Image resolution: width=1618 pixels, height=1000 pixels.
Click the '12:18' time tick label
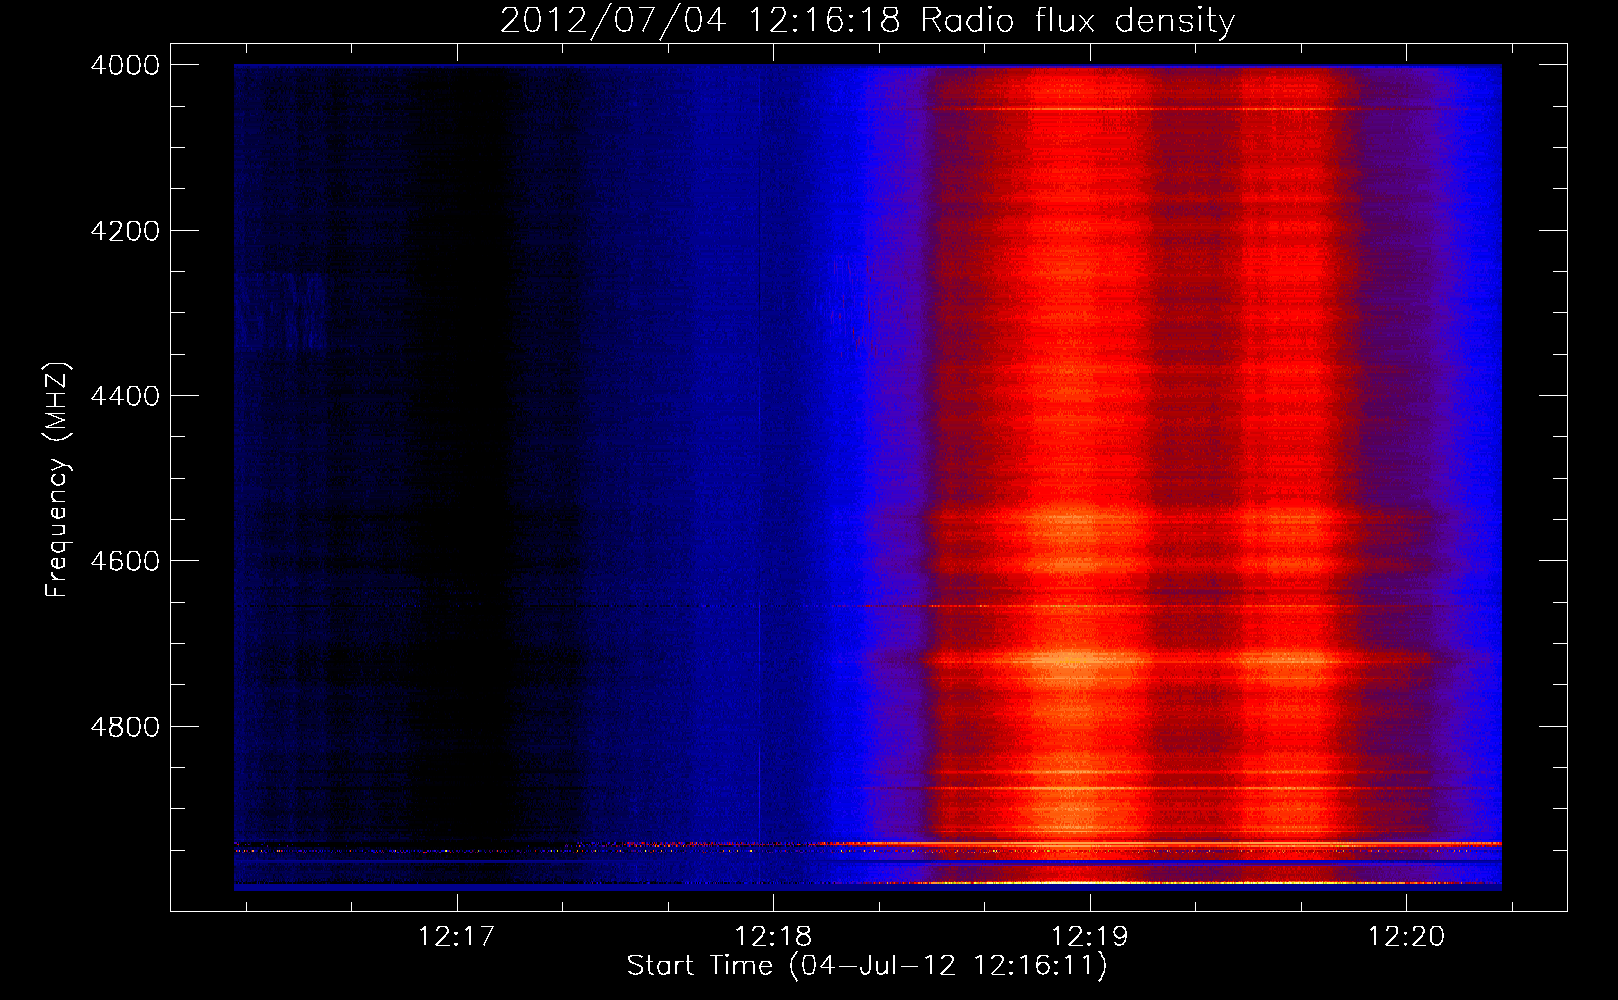(773, 937)
